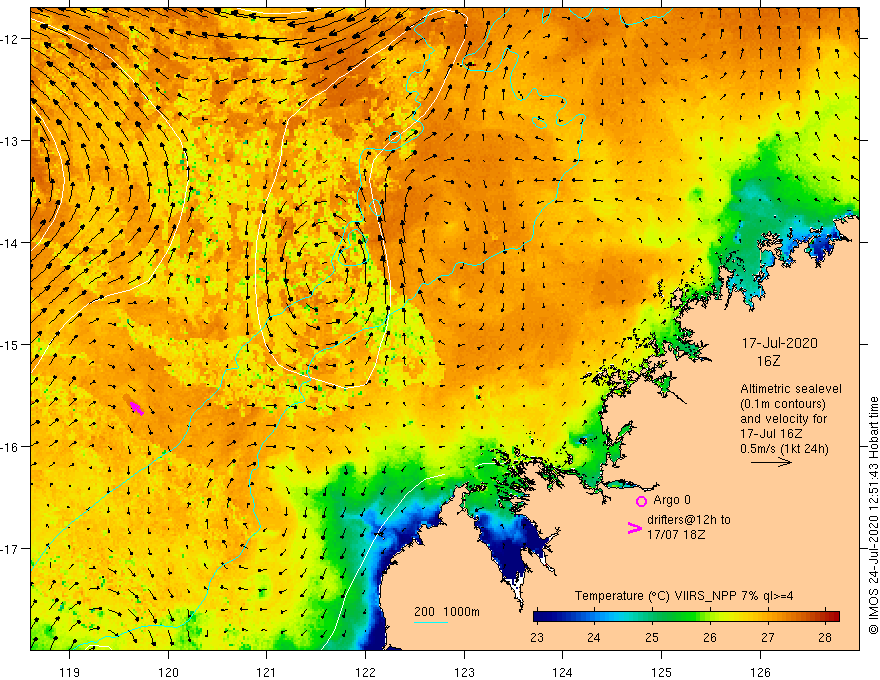The width and height of the screenshot is (880, 680).
Task: Click the latitude axis label -12
Action: pos(11,39)
